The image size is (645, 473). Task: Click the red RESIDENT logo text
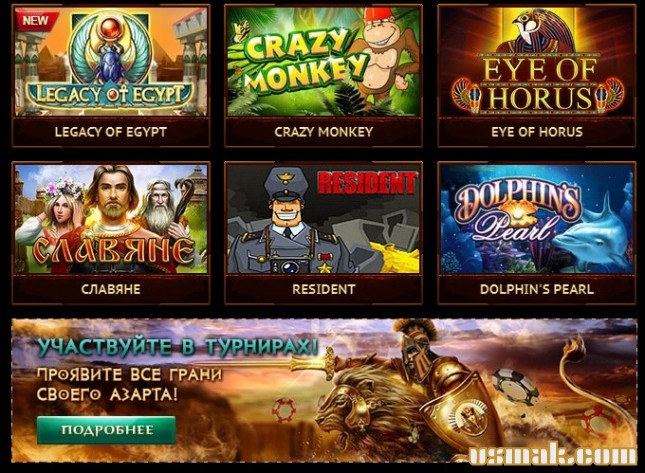(x=367, y=183)
